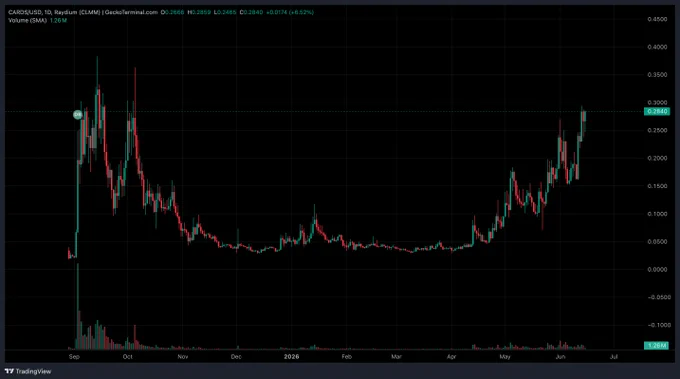Click the 0.1000 price axis label
Image resolution: width=680 pixels, height=379 pixels.
coord(657,214)
